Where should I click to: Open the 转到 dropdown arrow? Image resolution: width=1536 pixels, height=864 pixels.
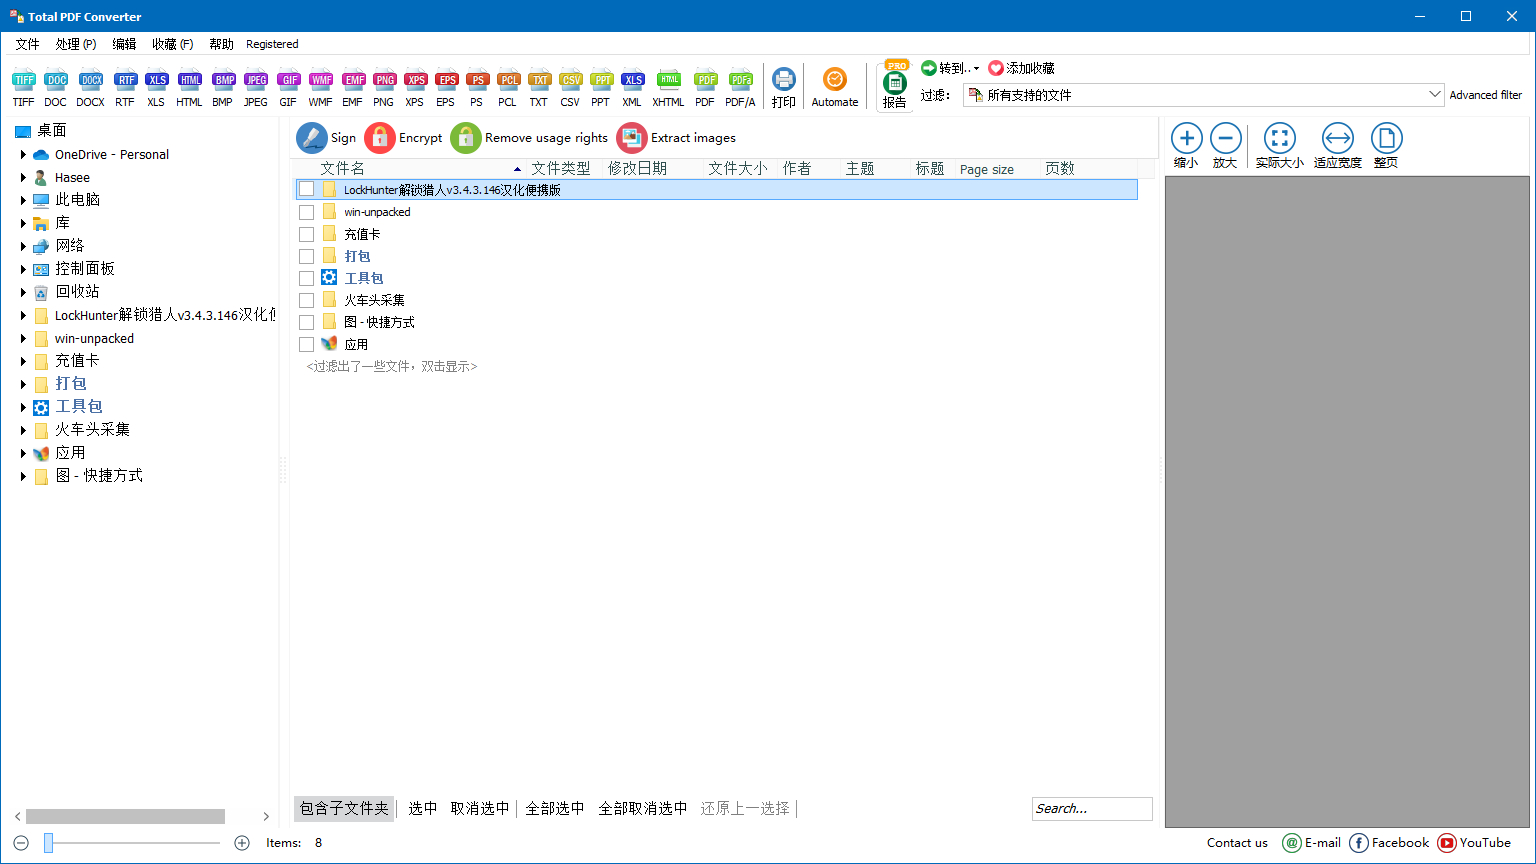pos(976,68)
